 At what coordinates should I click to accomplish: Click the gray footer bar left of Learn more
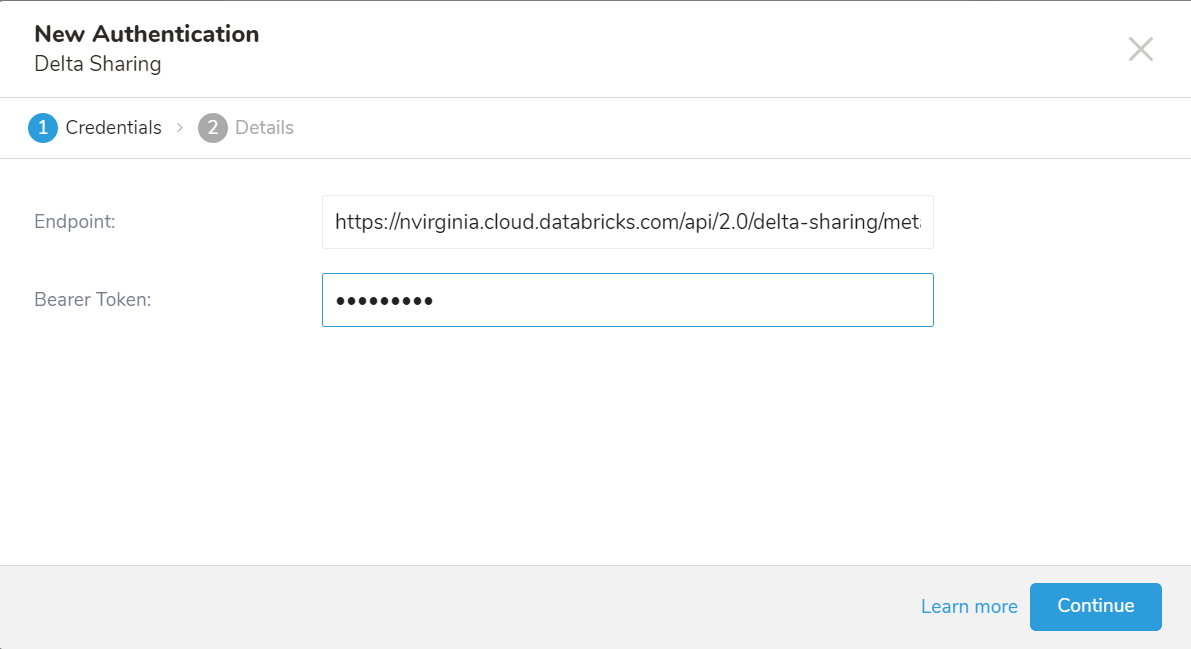pos(450,607)
